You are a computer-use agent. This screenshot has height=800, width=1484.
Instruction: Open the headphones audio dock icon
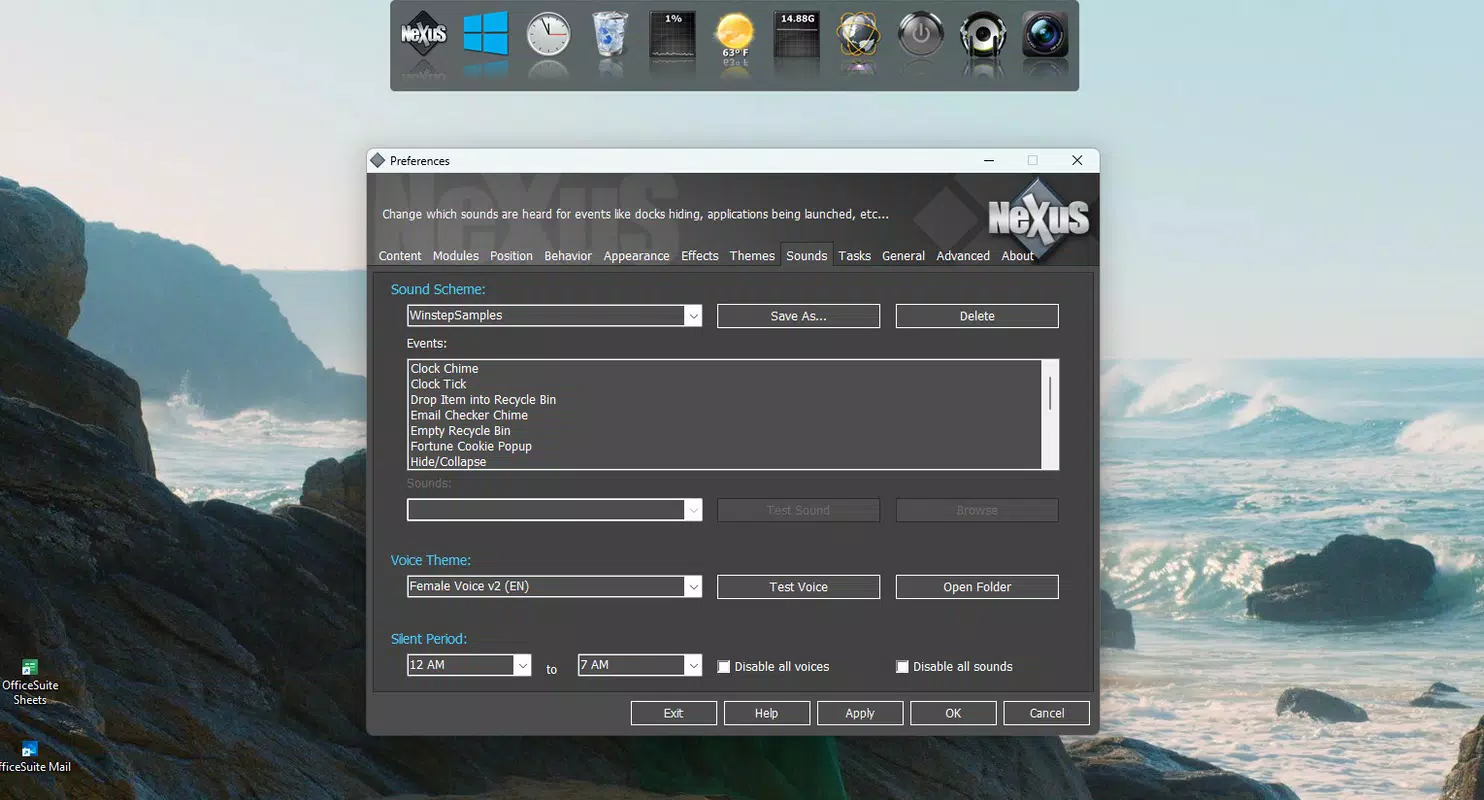[983, 35]
